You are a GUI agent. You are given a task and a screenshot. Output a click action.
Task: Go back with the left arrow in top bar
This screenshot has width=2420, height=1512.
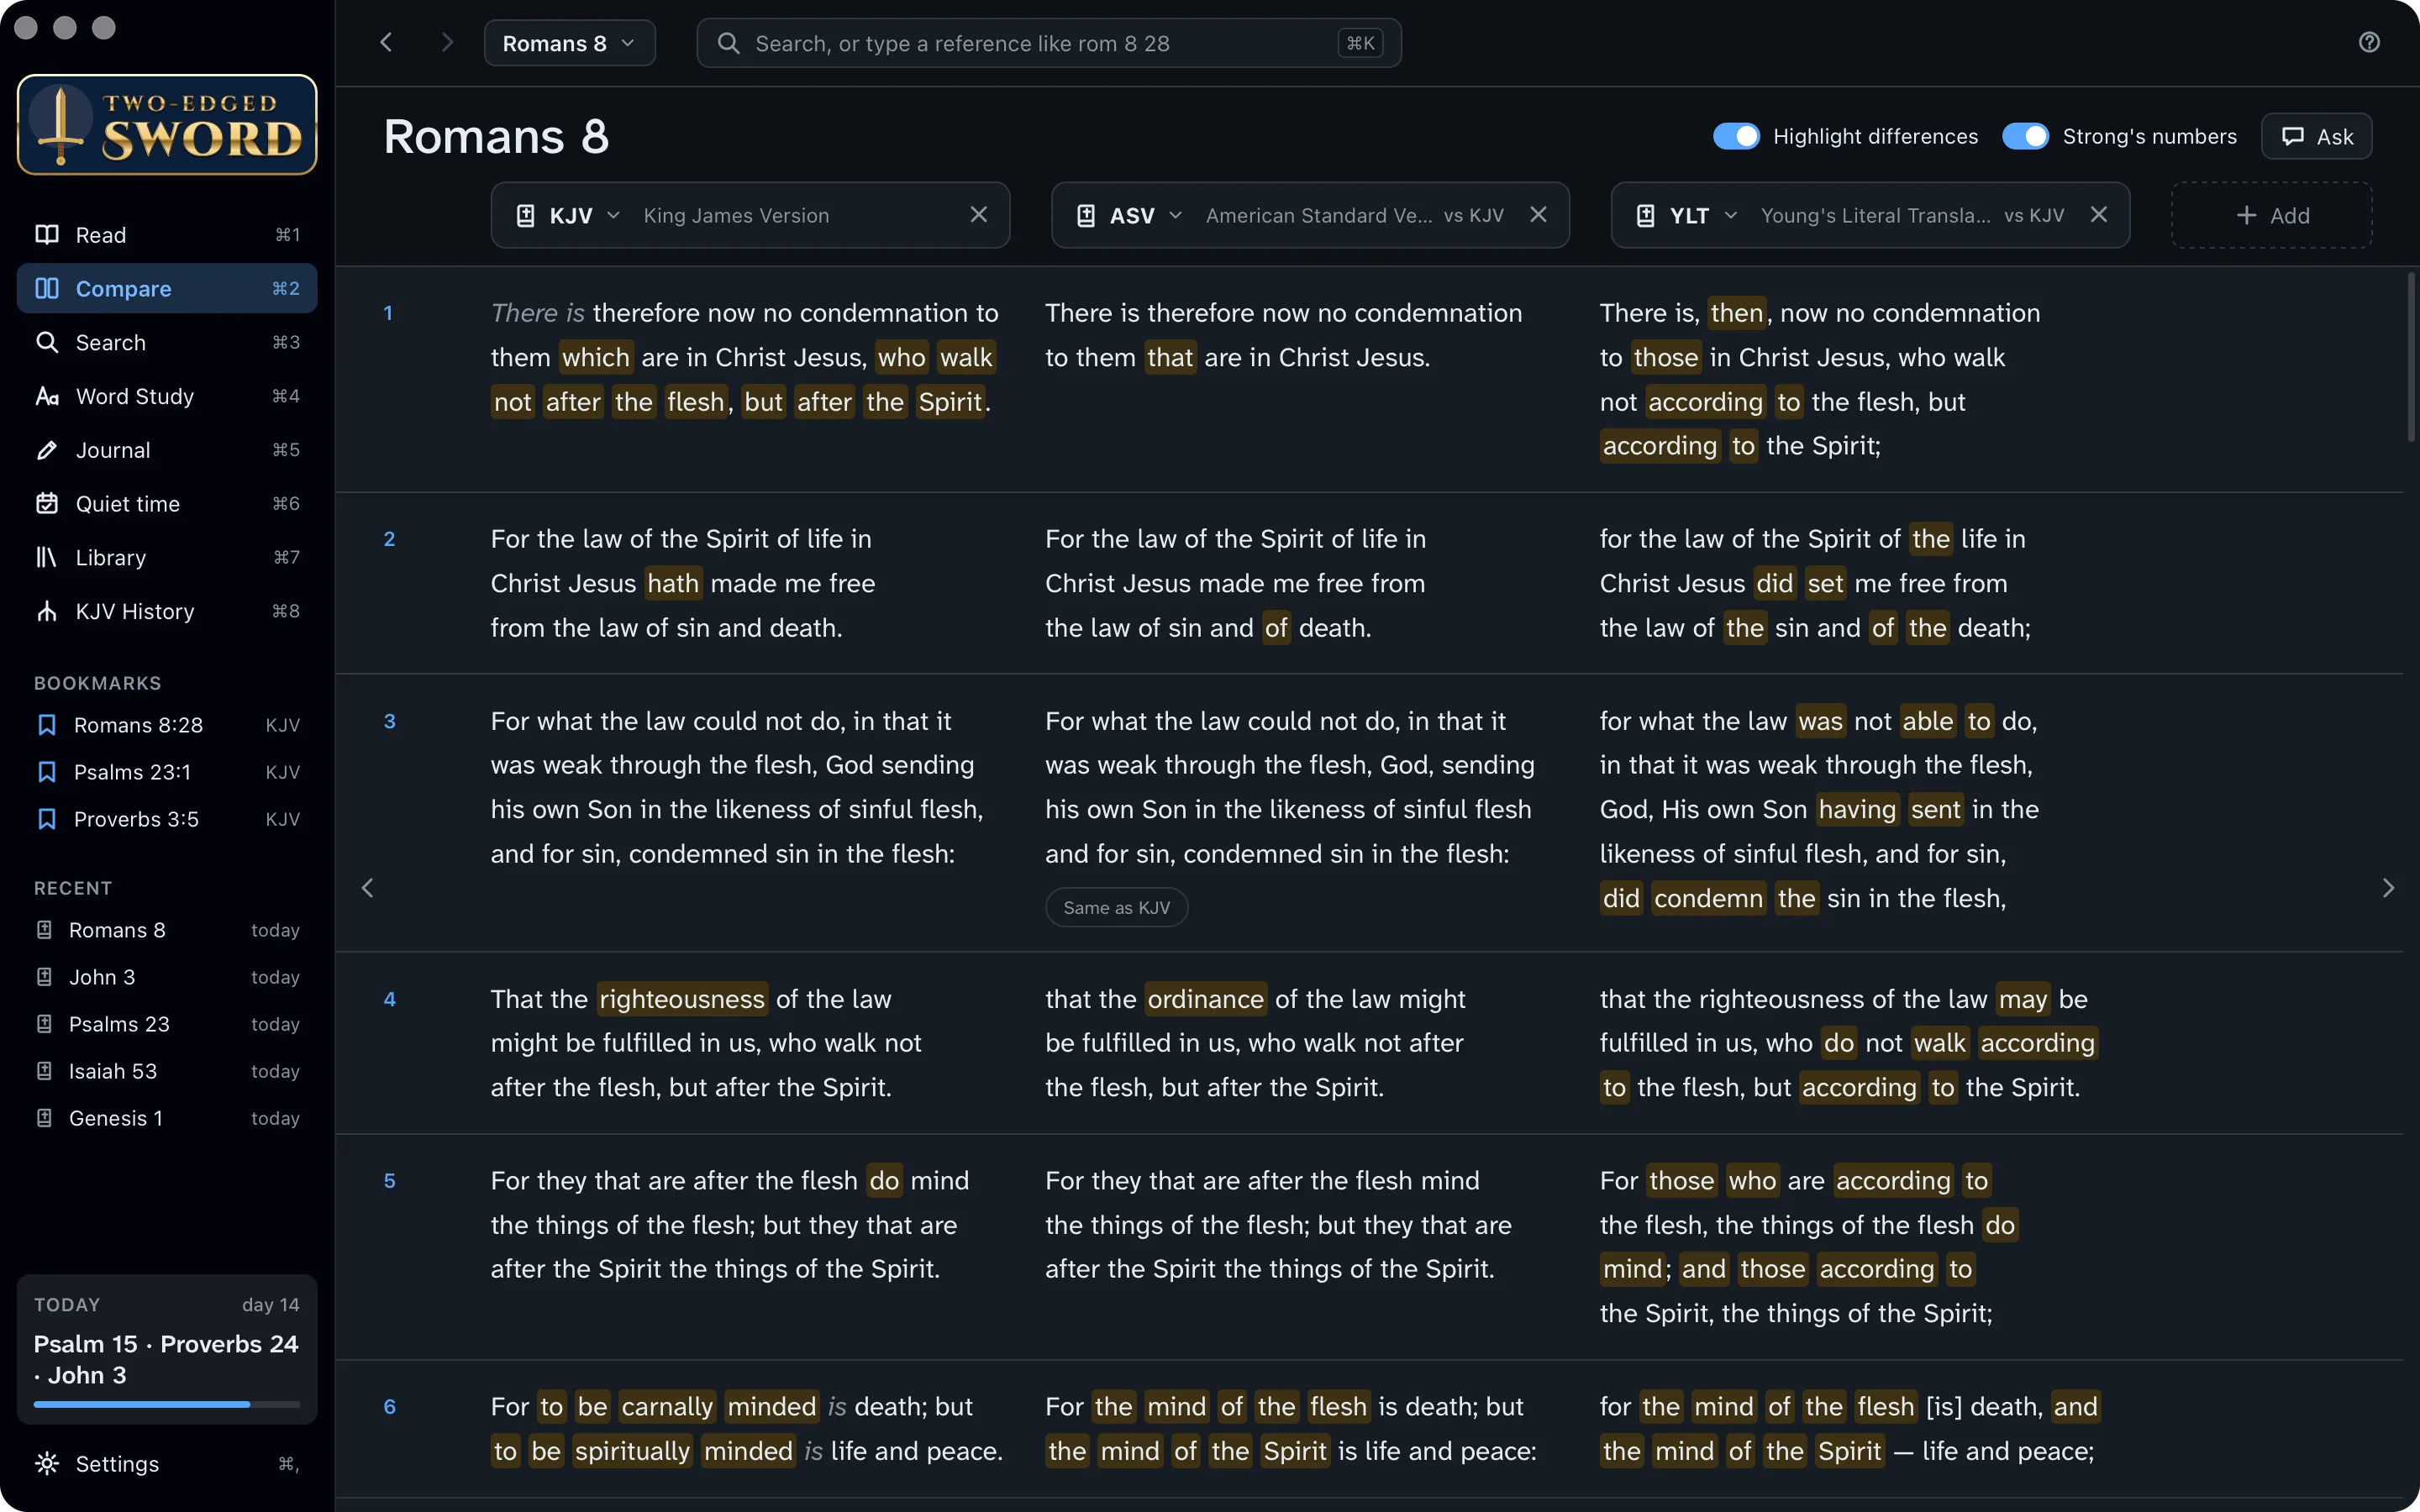point(387,42)
